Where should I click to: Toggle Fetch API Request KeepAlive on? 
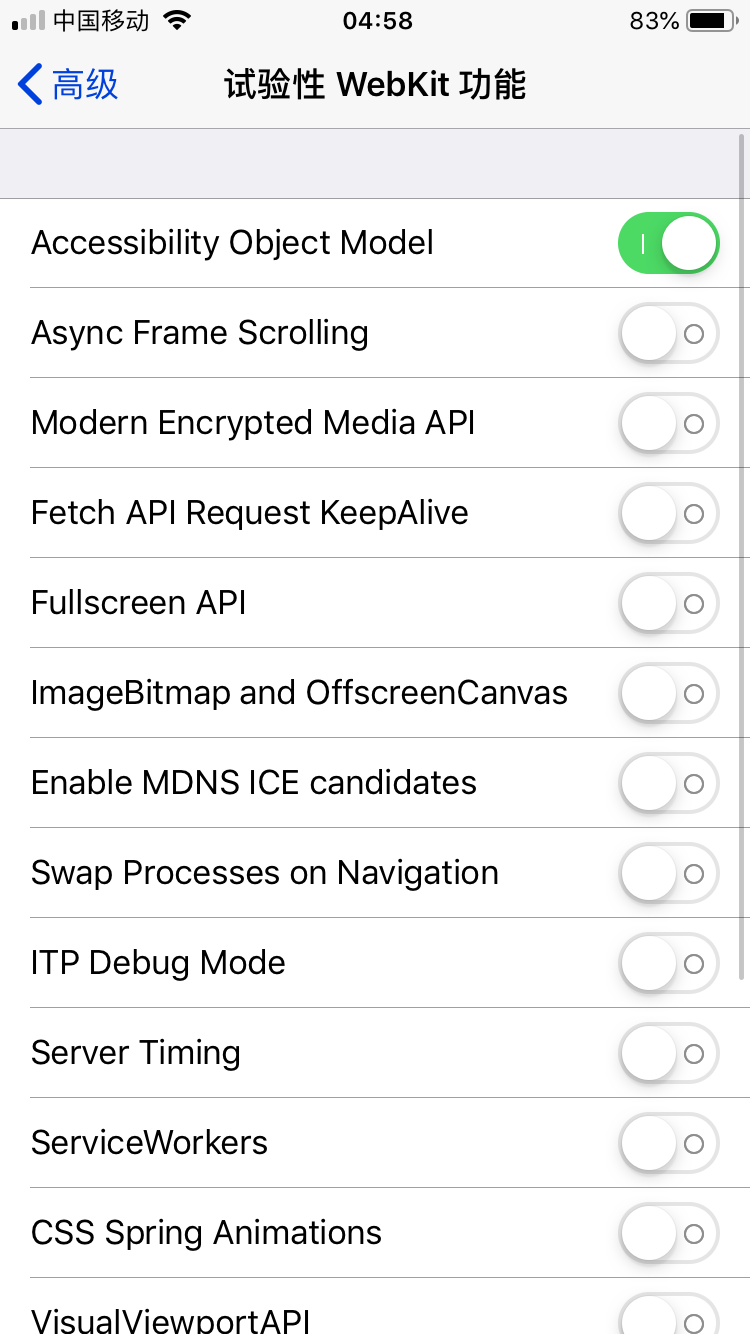click(668, 513)
